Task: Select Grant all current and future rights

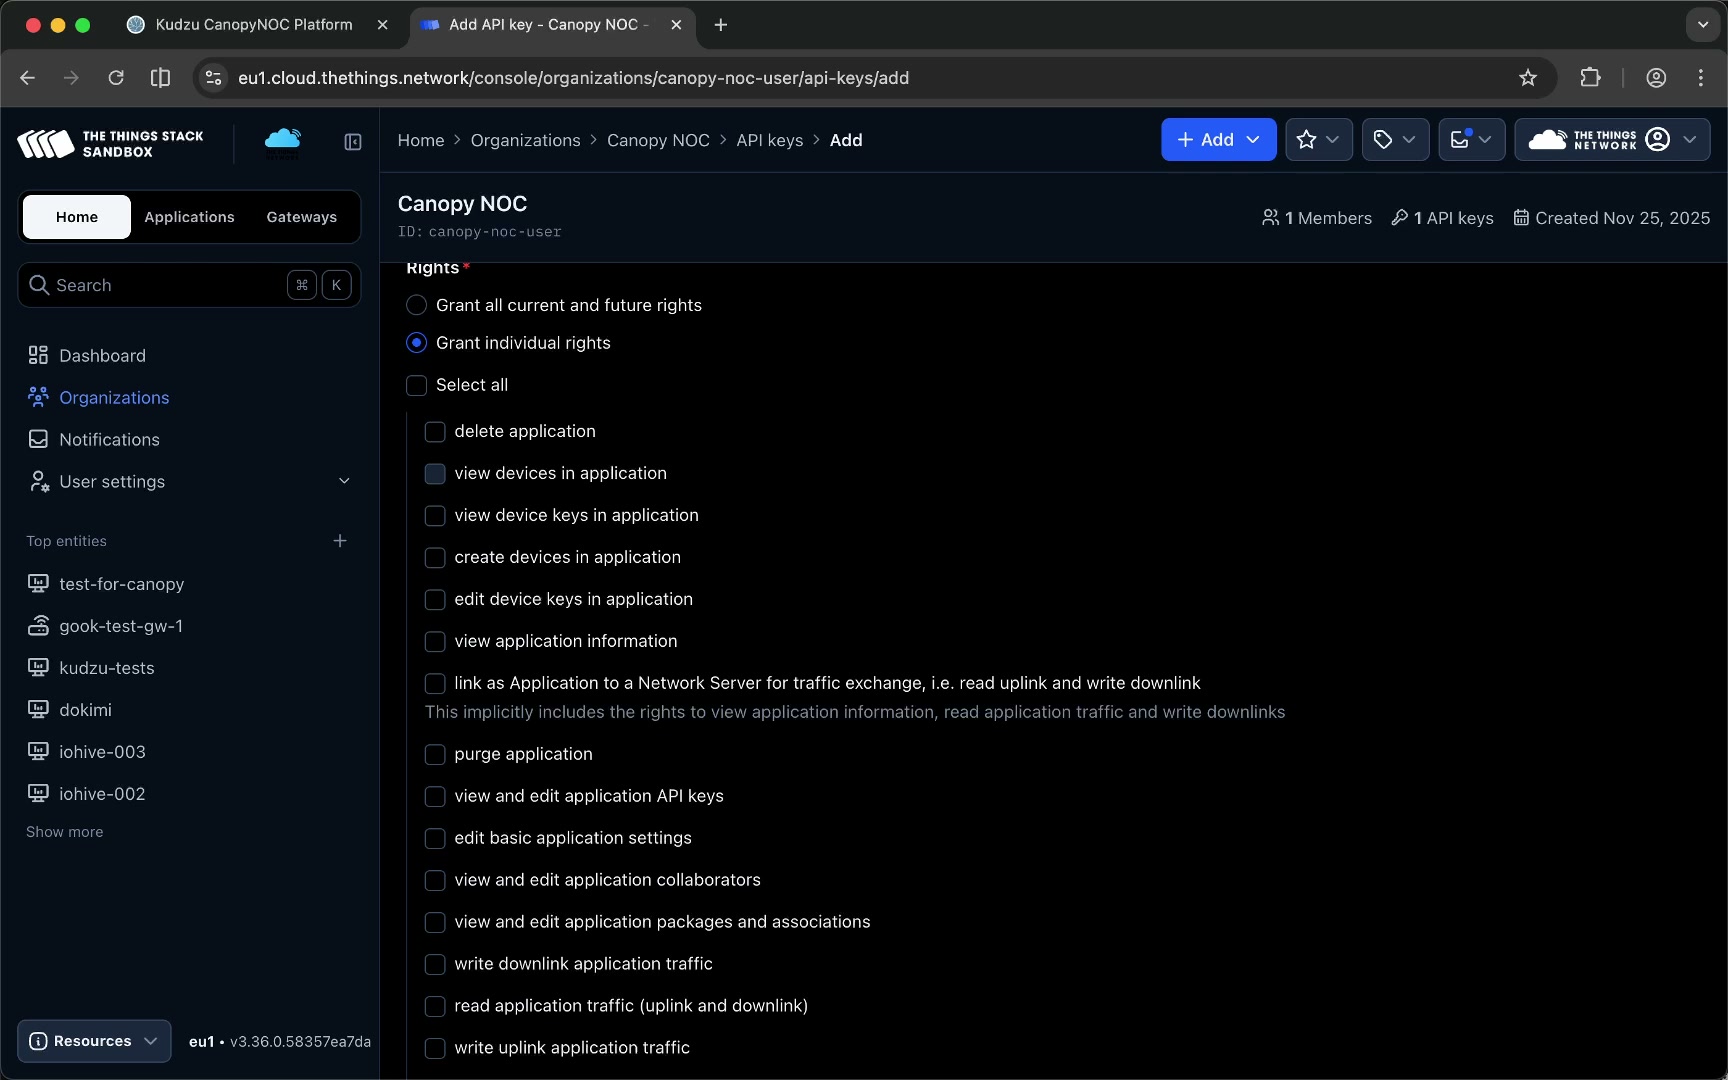Action: point(416,305)
